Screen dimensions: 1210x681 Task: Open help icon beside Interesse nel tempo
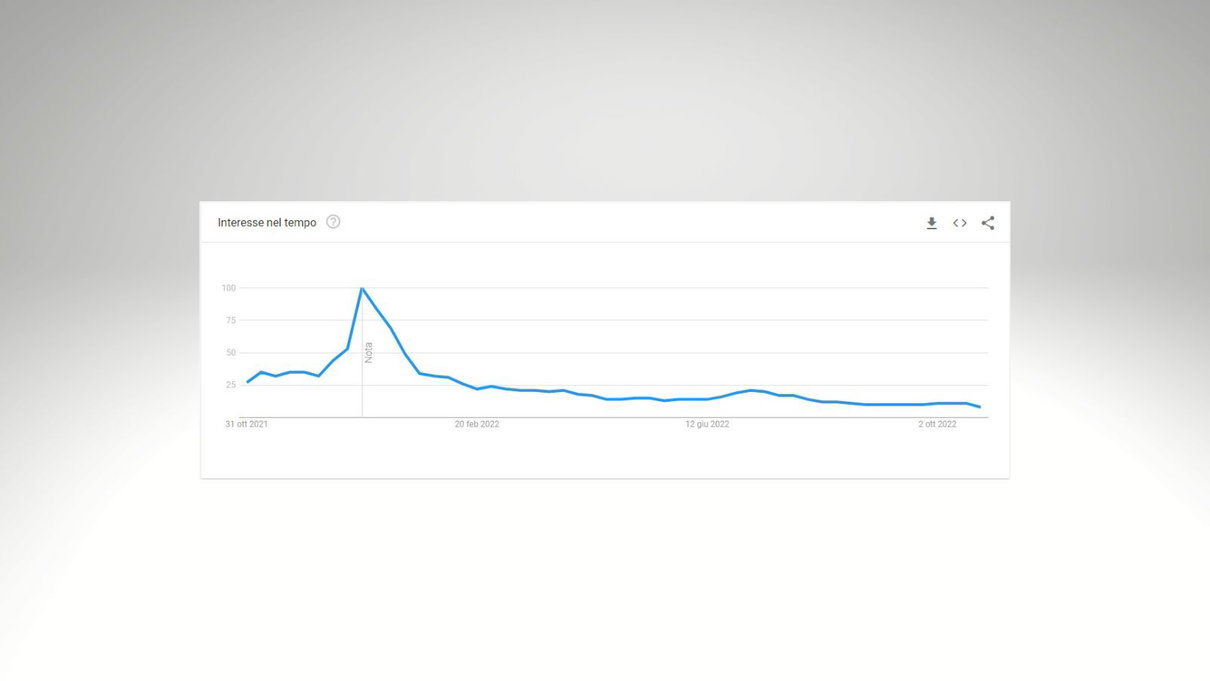(x=333, y=222)
